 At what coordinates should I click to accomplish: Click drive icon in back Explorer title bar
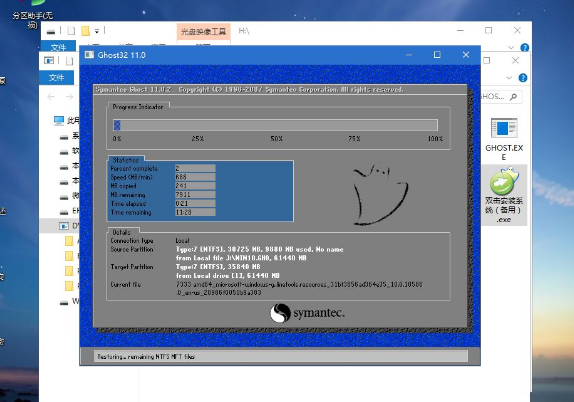tap(51, 31)
